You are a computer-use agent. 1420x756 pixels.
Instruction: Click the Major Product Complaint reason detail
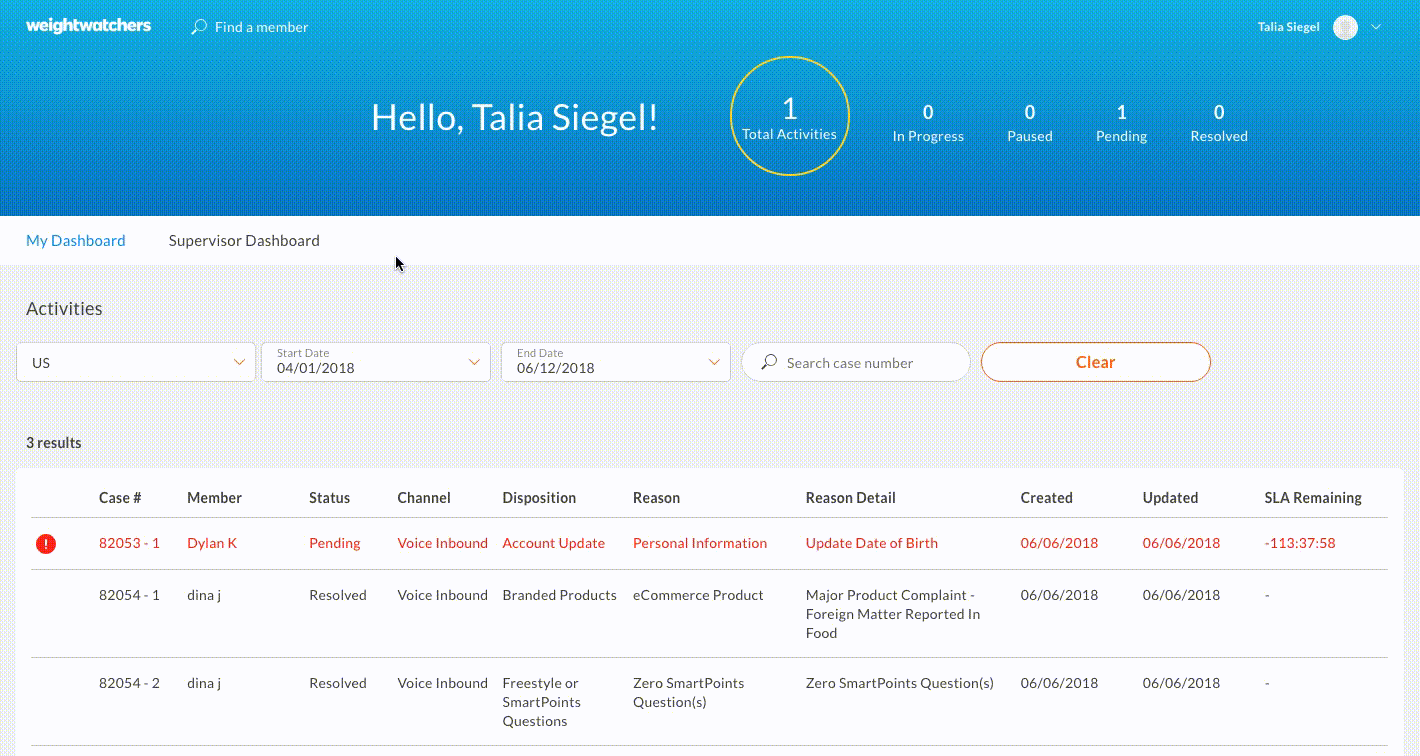coord(893,614)
